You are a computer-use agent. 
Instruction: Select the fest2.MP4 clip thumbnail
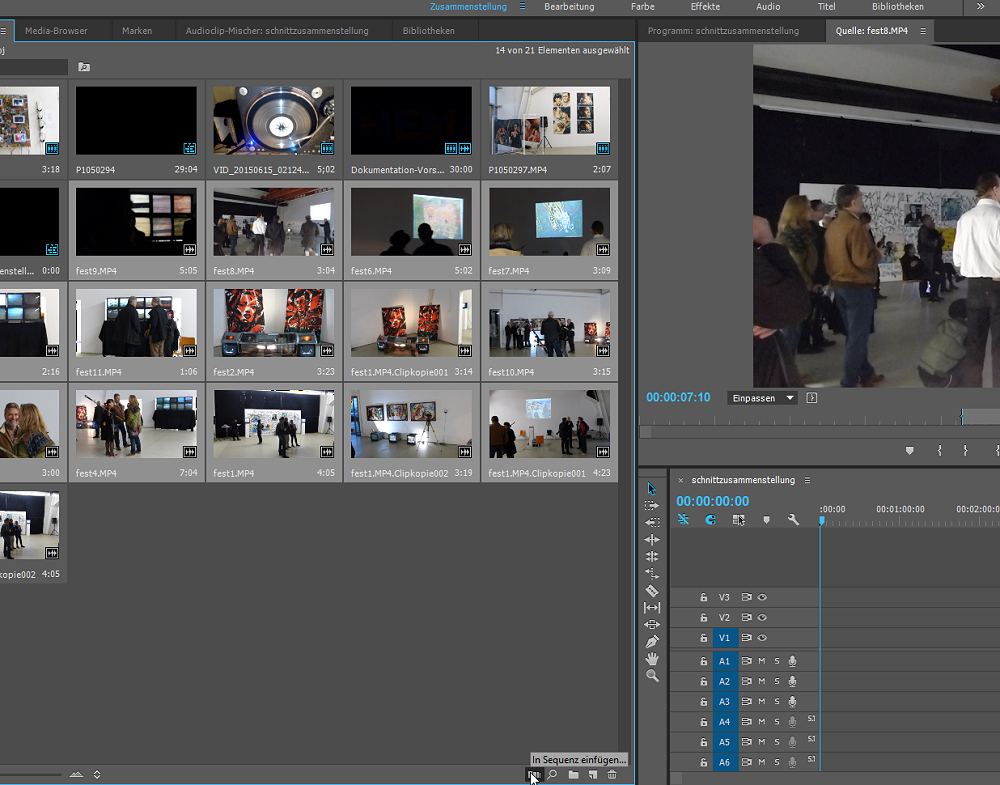(274, 323)
